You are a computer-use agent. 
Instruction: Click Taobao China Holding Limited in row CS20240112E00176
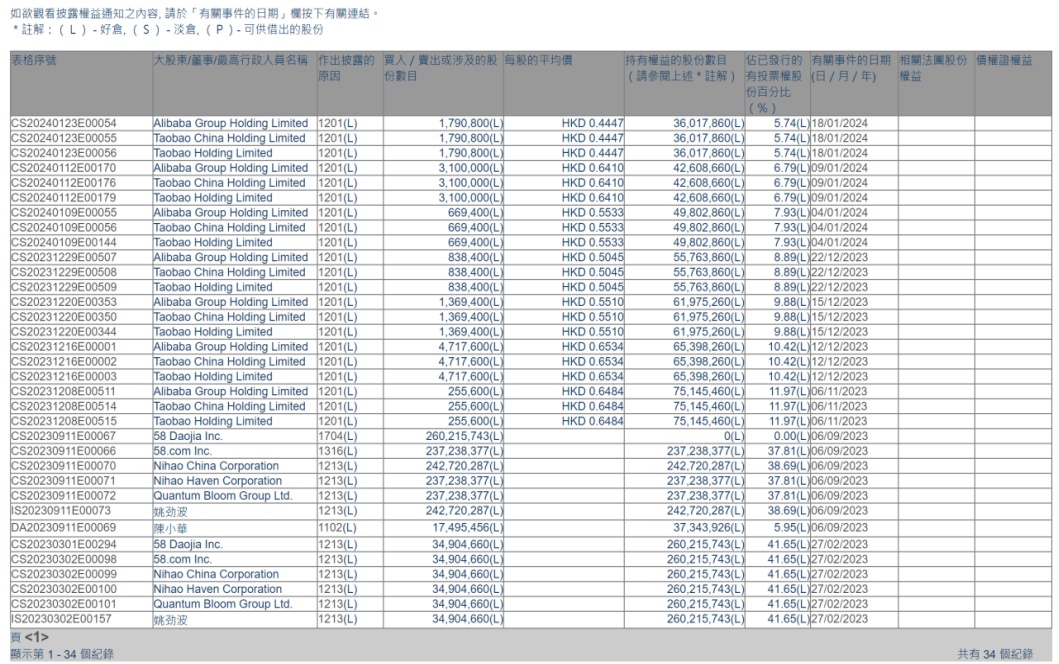click(x=229, y=182)
